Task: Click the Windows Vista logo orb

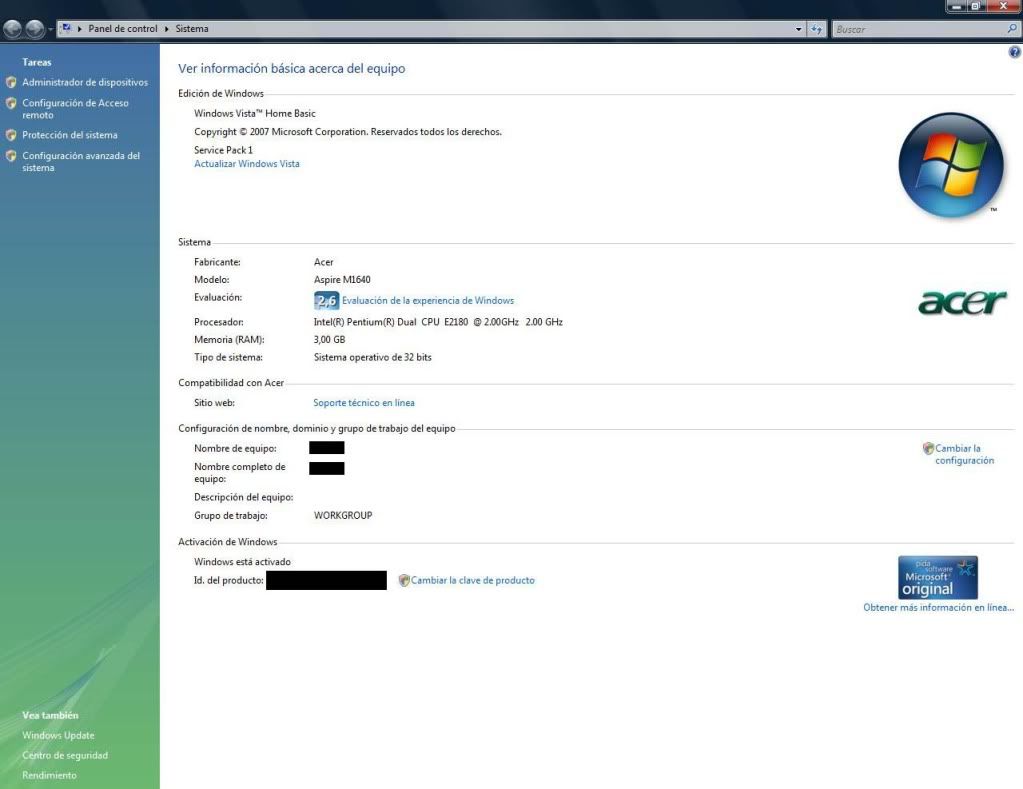Action: point(951,164)
